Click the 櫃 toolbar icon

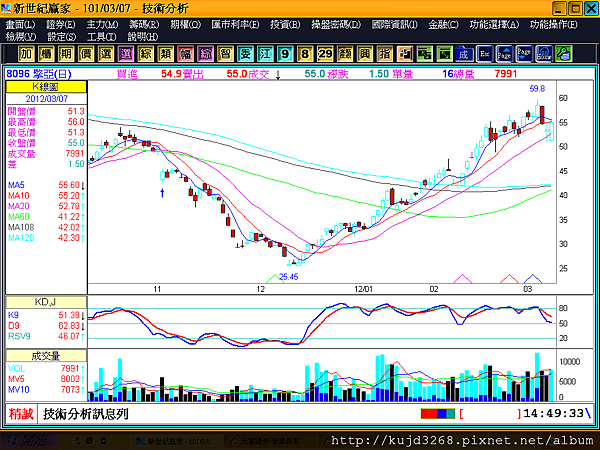click(46, 54)
